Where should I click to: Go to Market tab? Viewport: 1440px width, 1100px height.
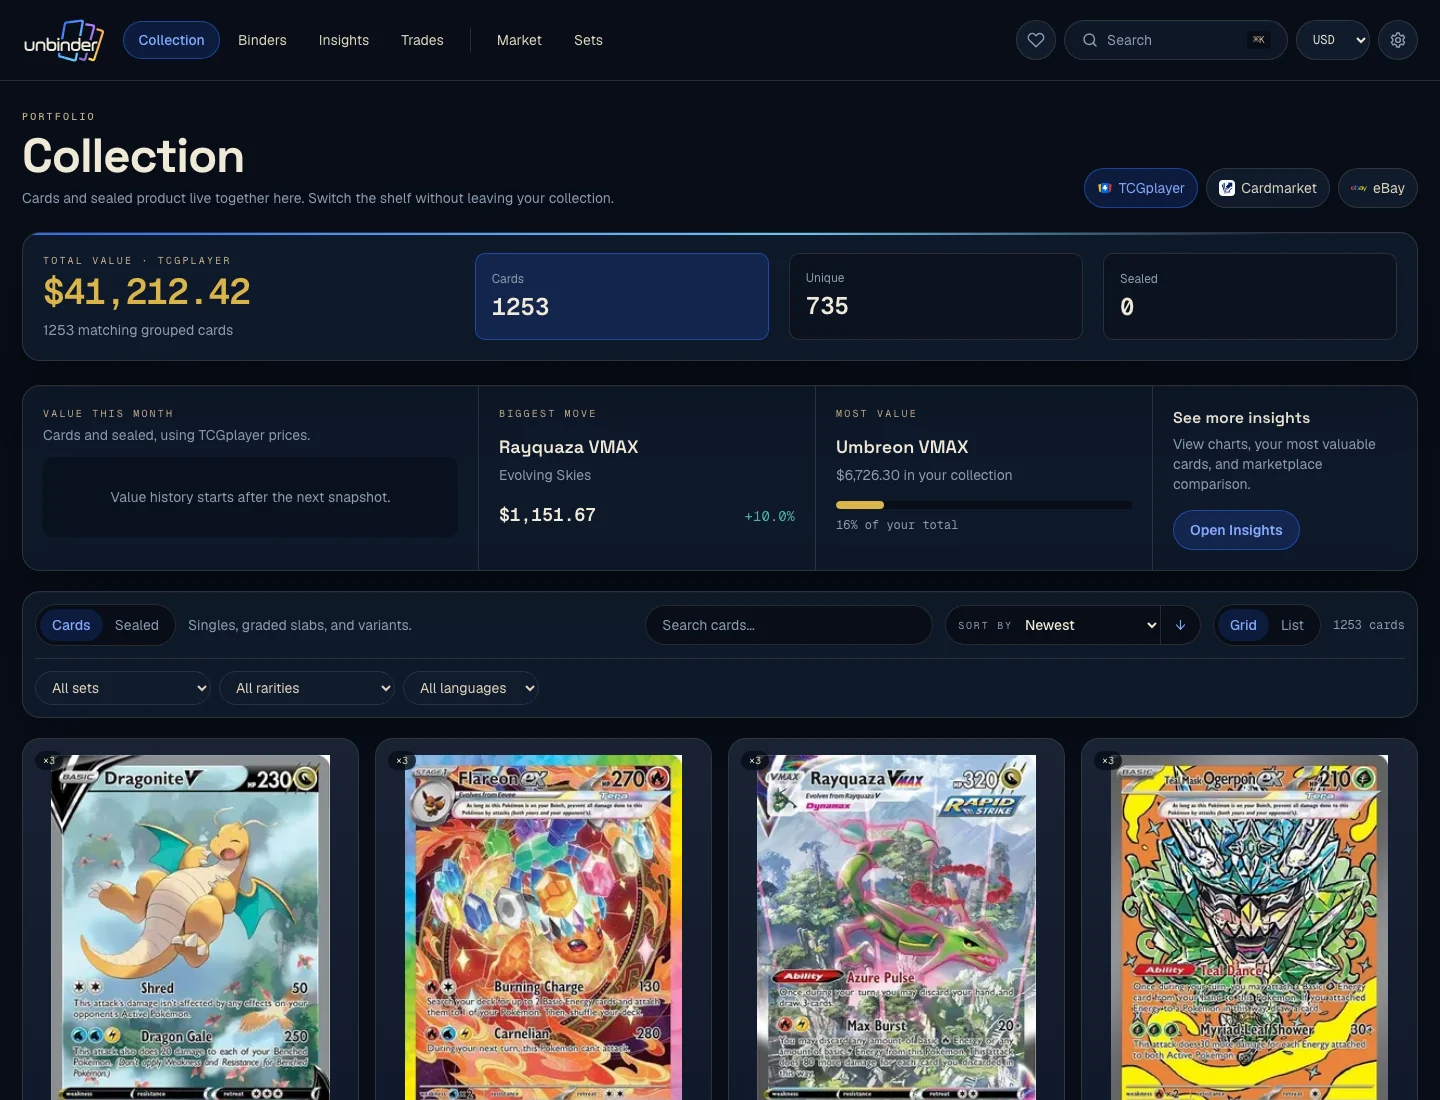pos(519,40)
